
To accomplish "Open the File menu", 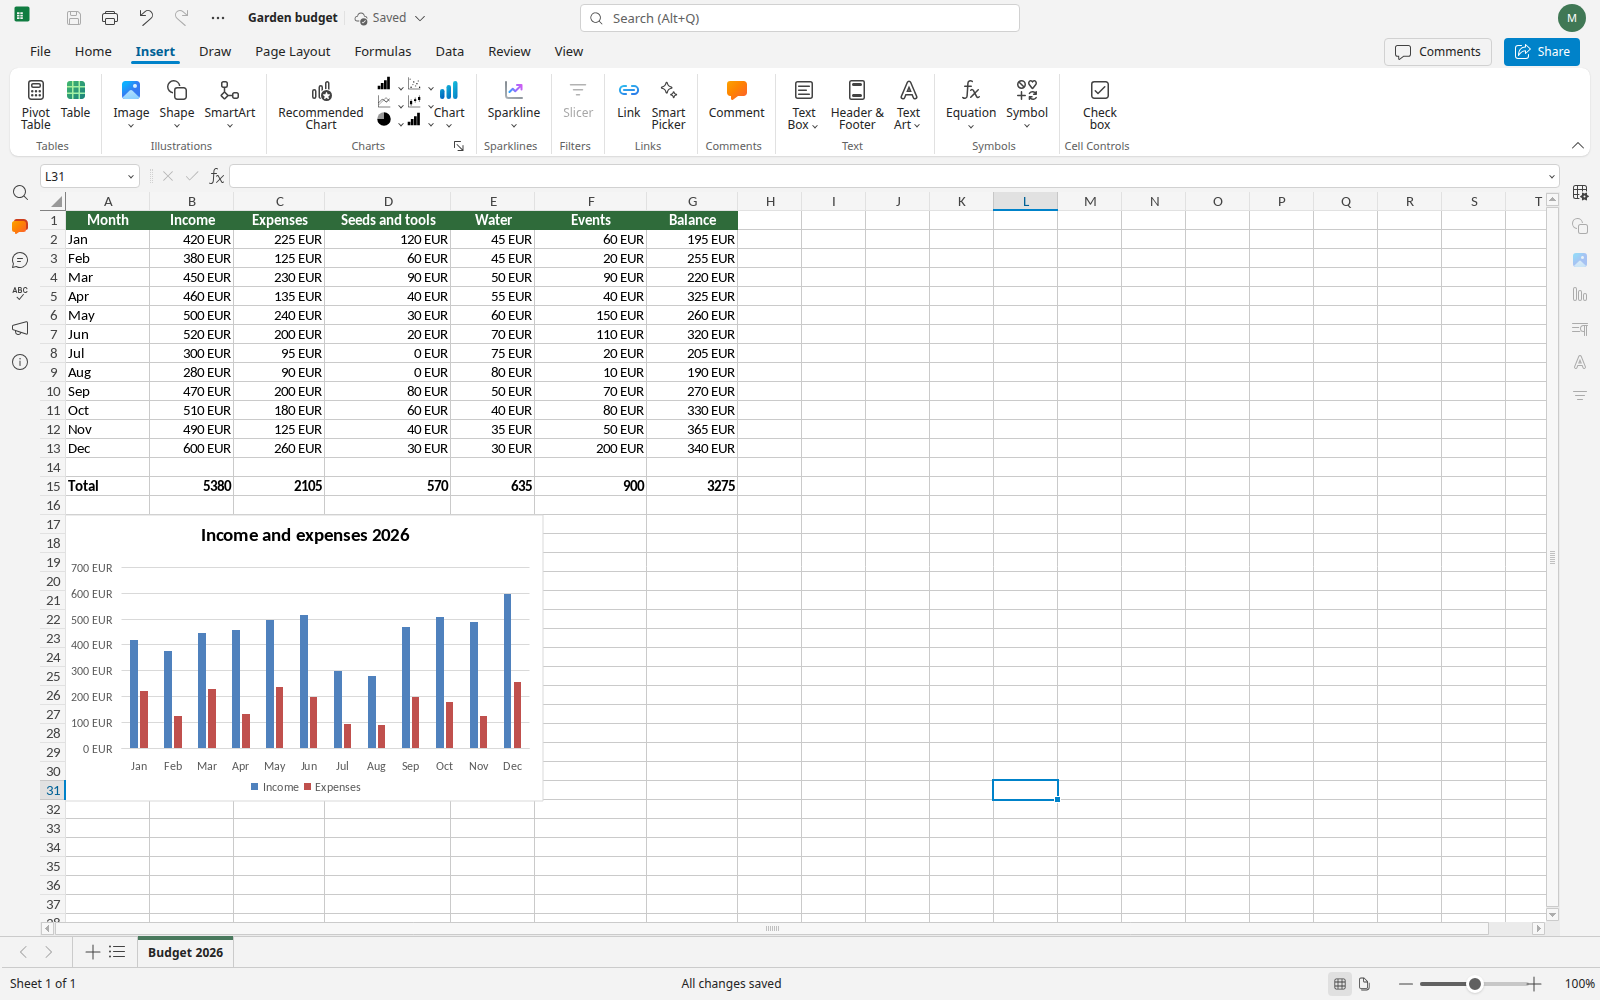I will coord(40,52).
